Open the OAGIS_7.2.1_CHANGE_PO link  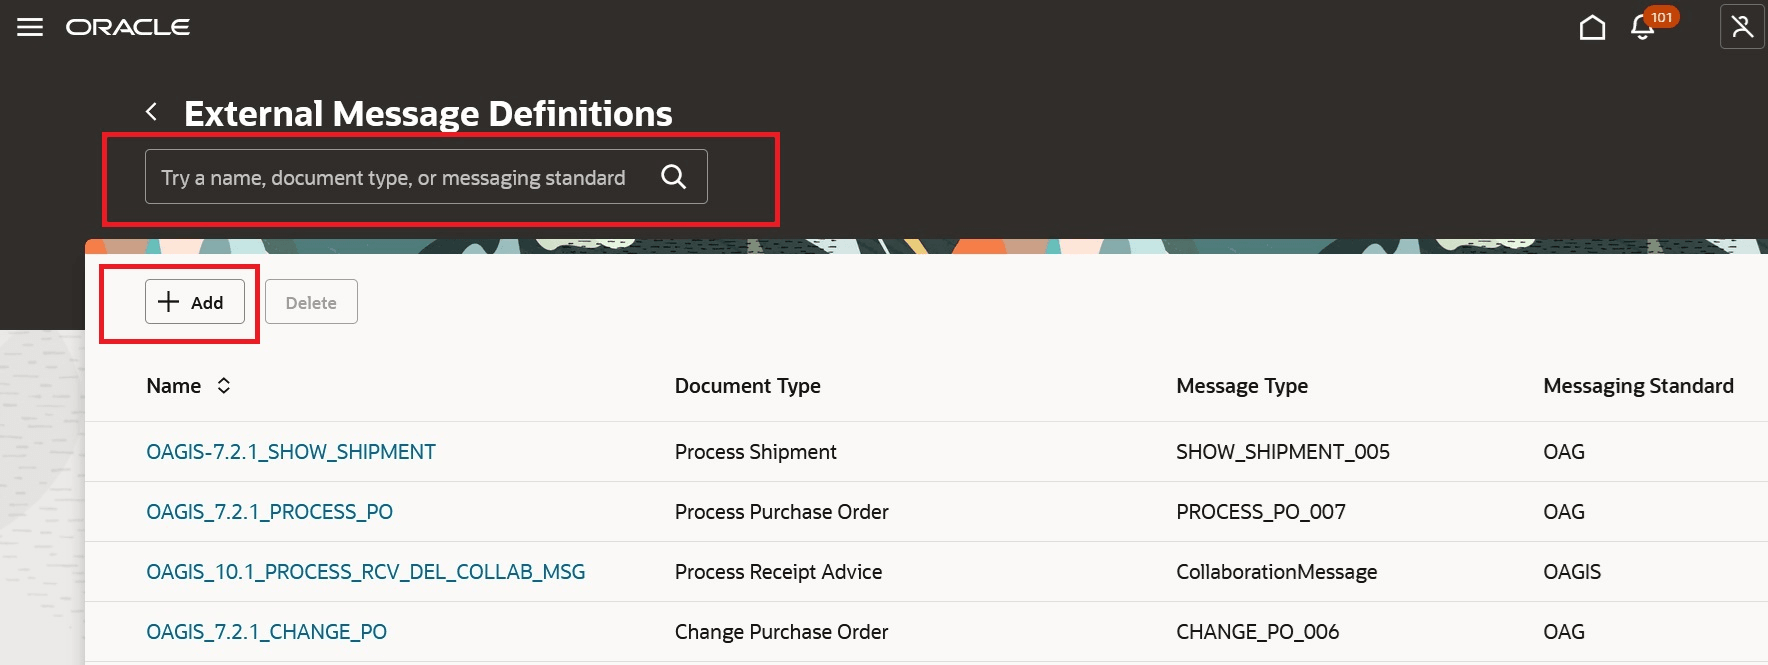(266, 632)
